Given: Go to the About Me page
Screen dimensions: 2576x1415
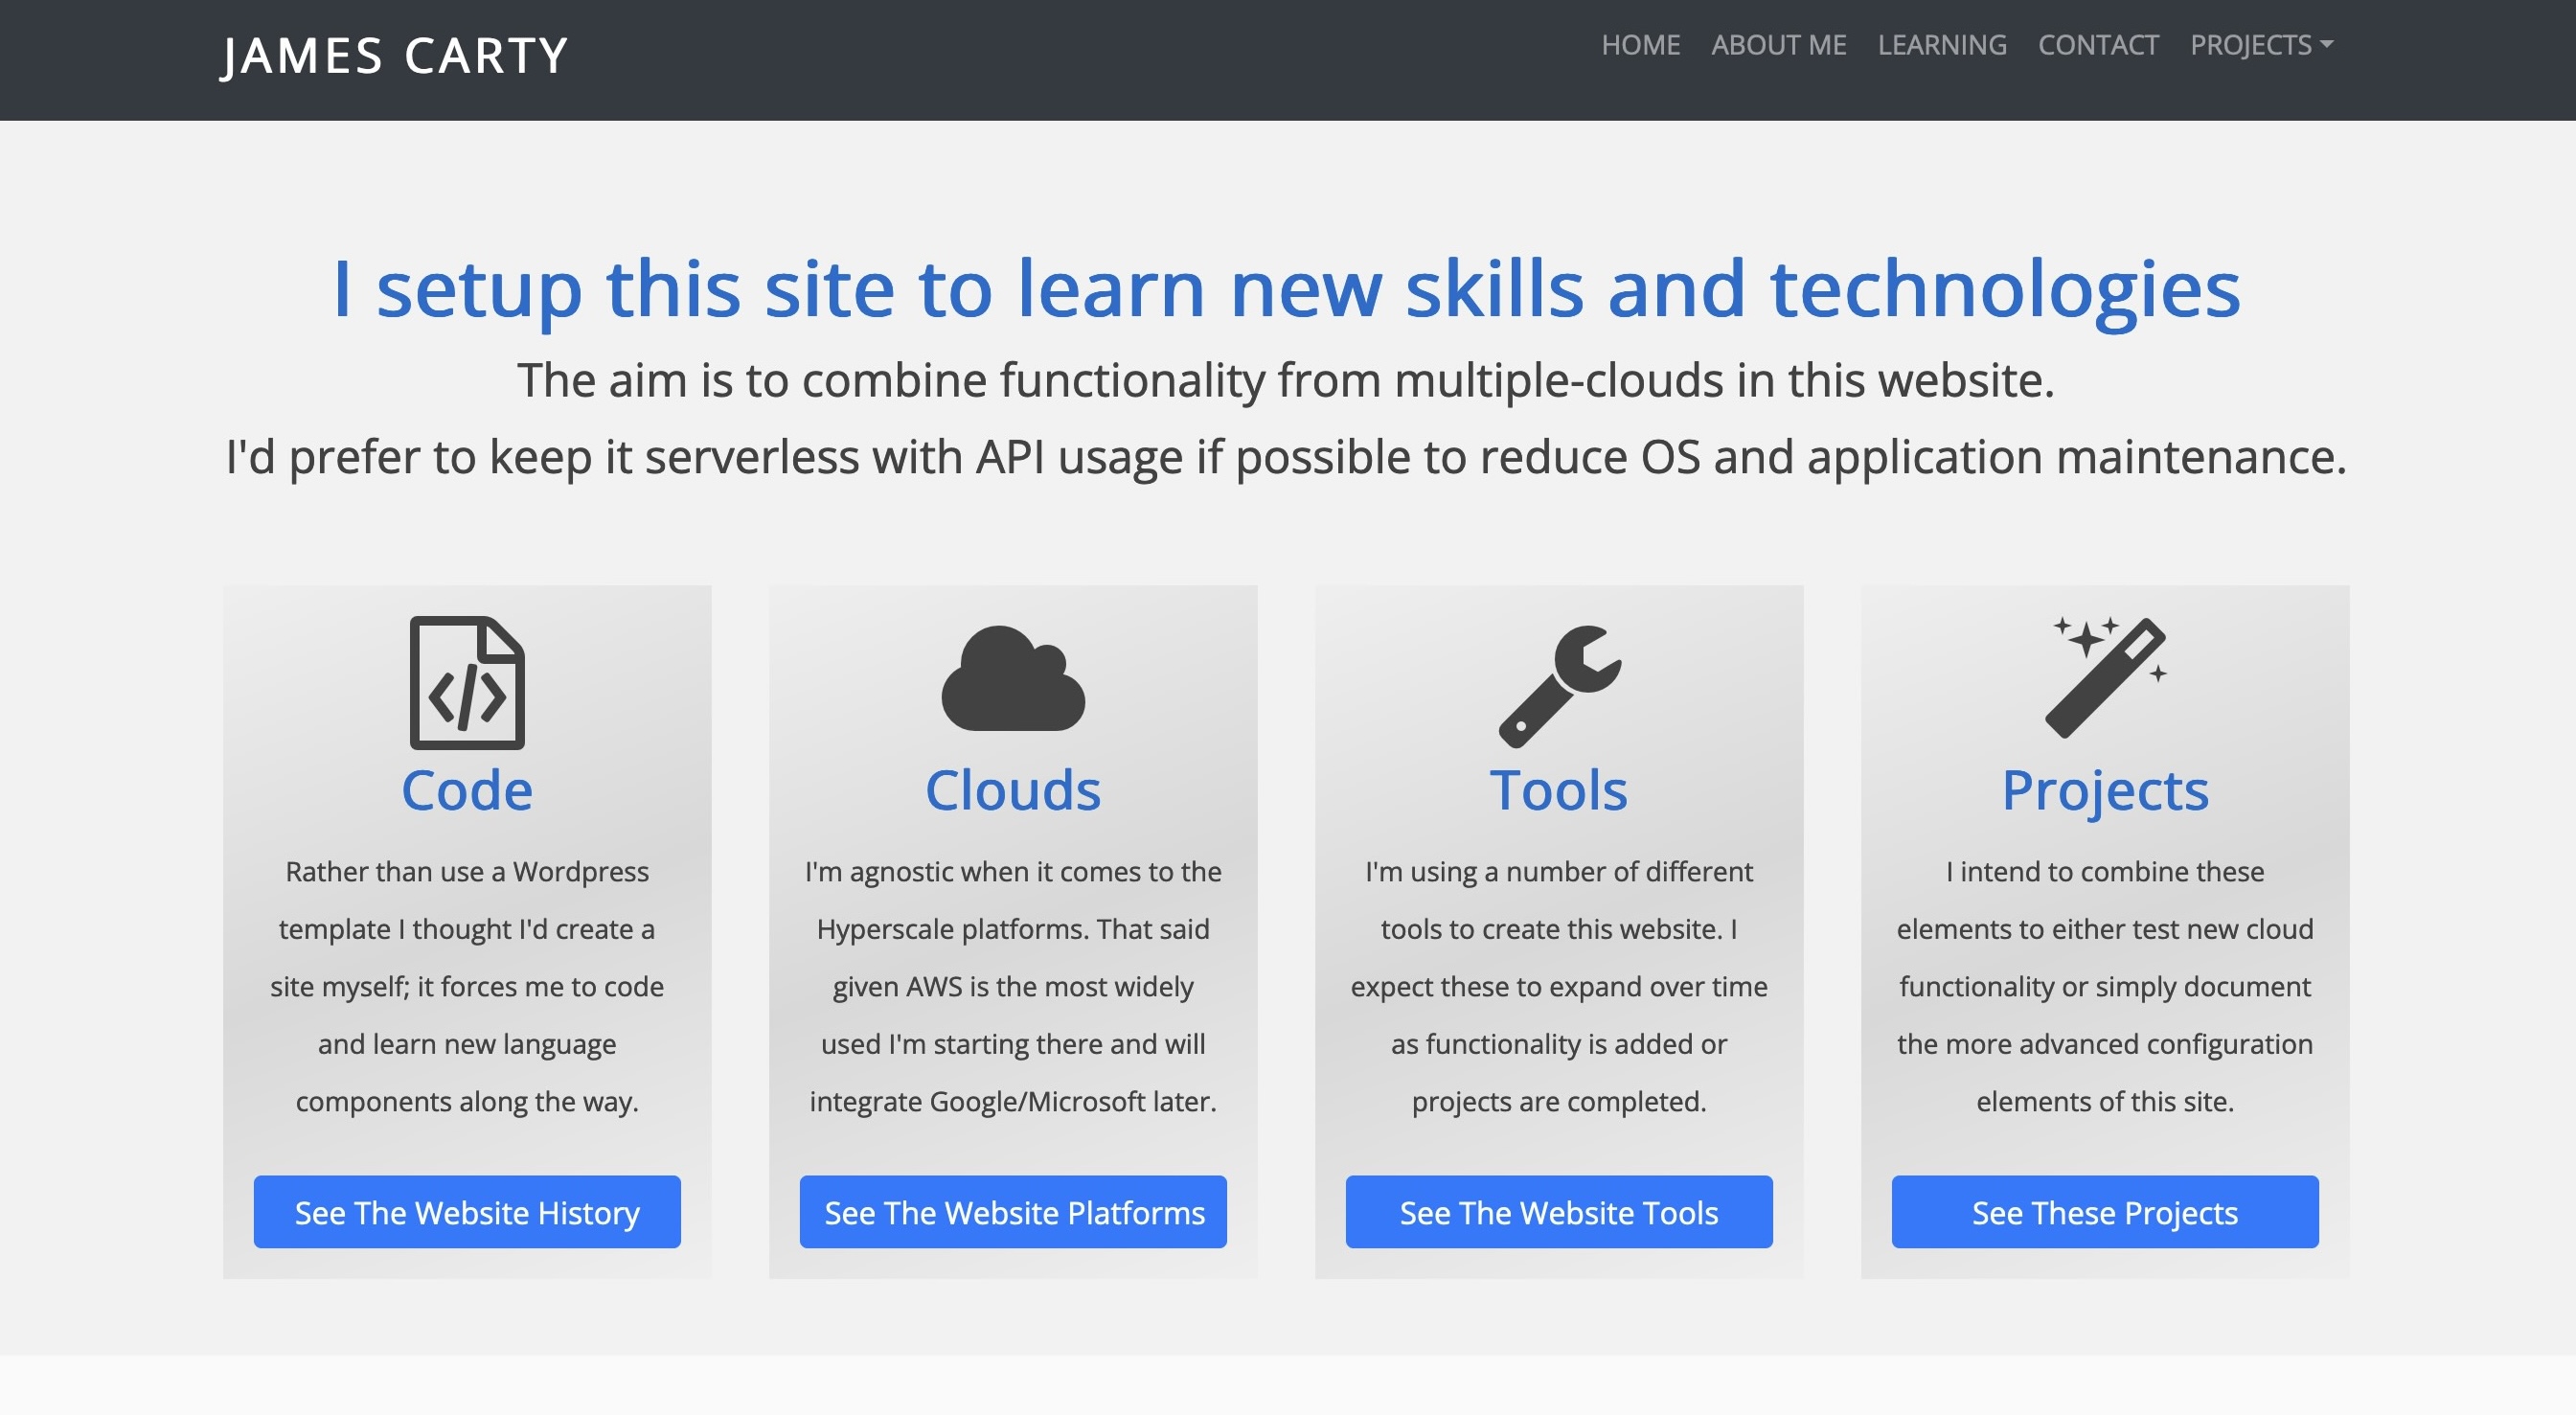Looking at the screenshot, I should pos(1778,45).
